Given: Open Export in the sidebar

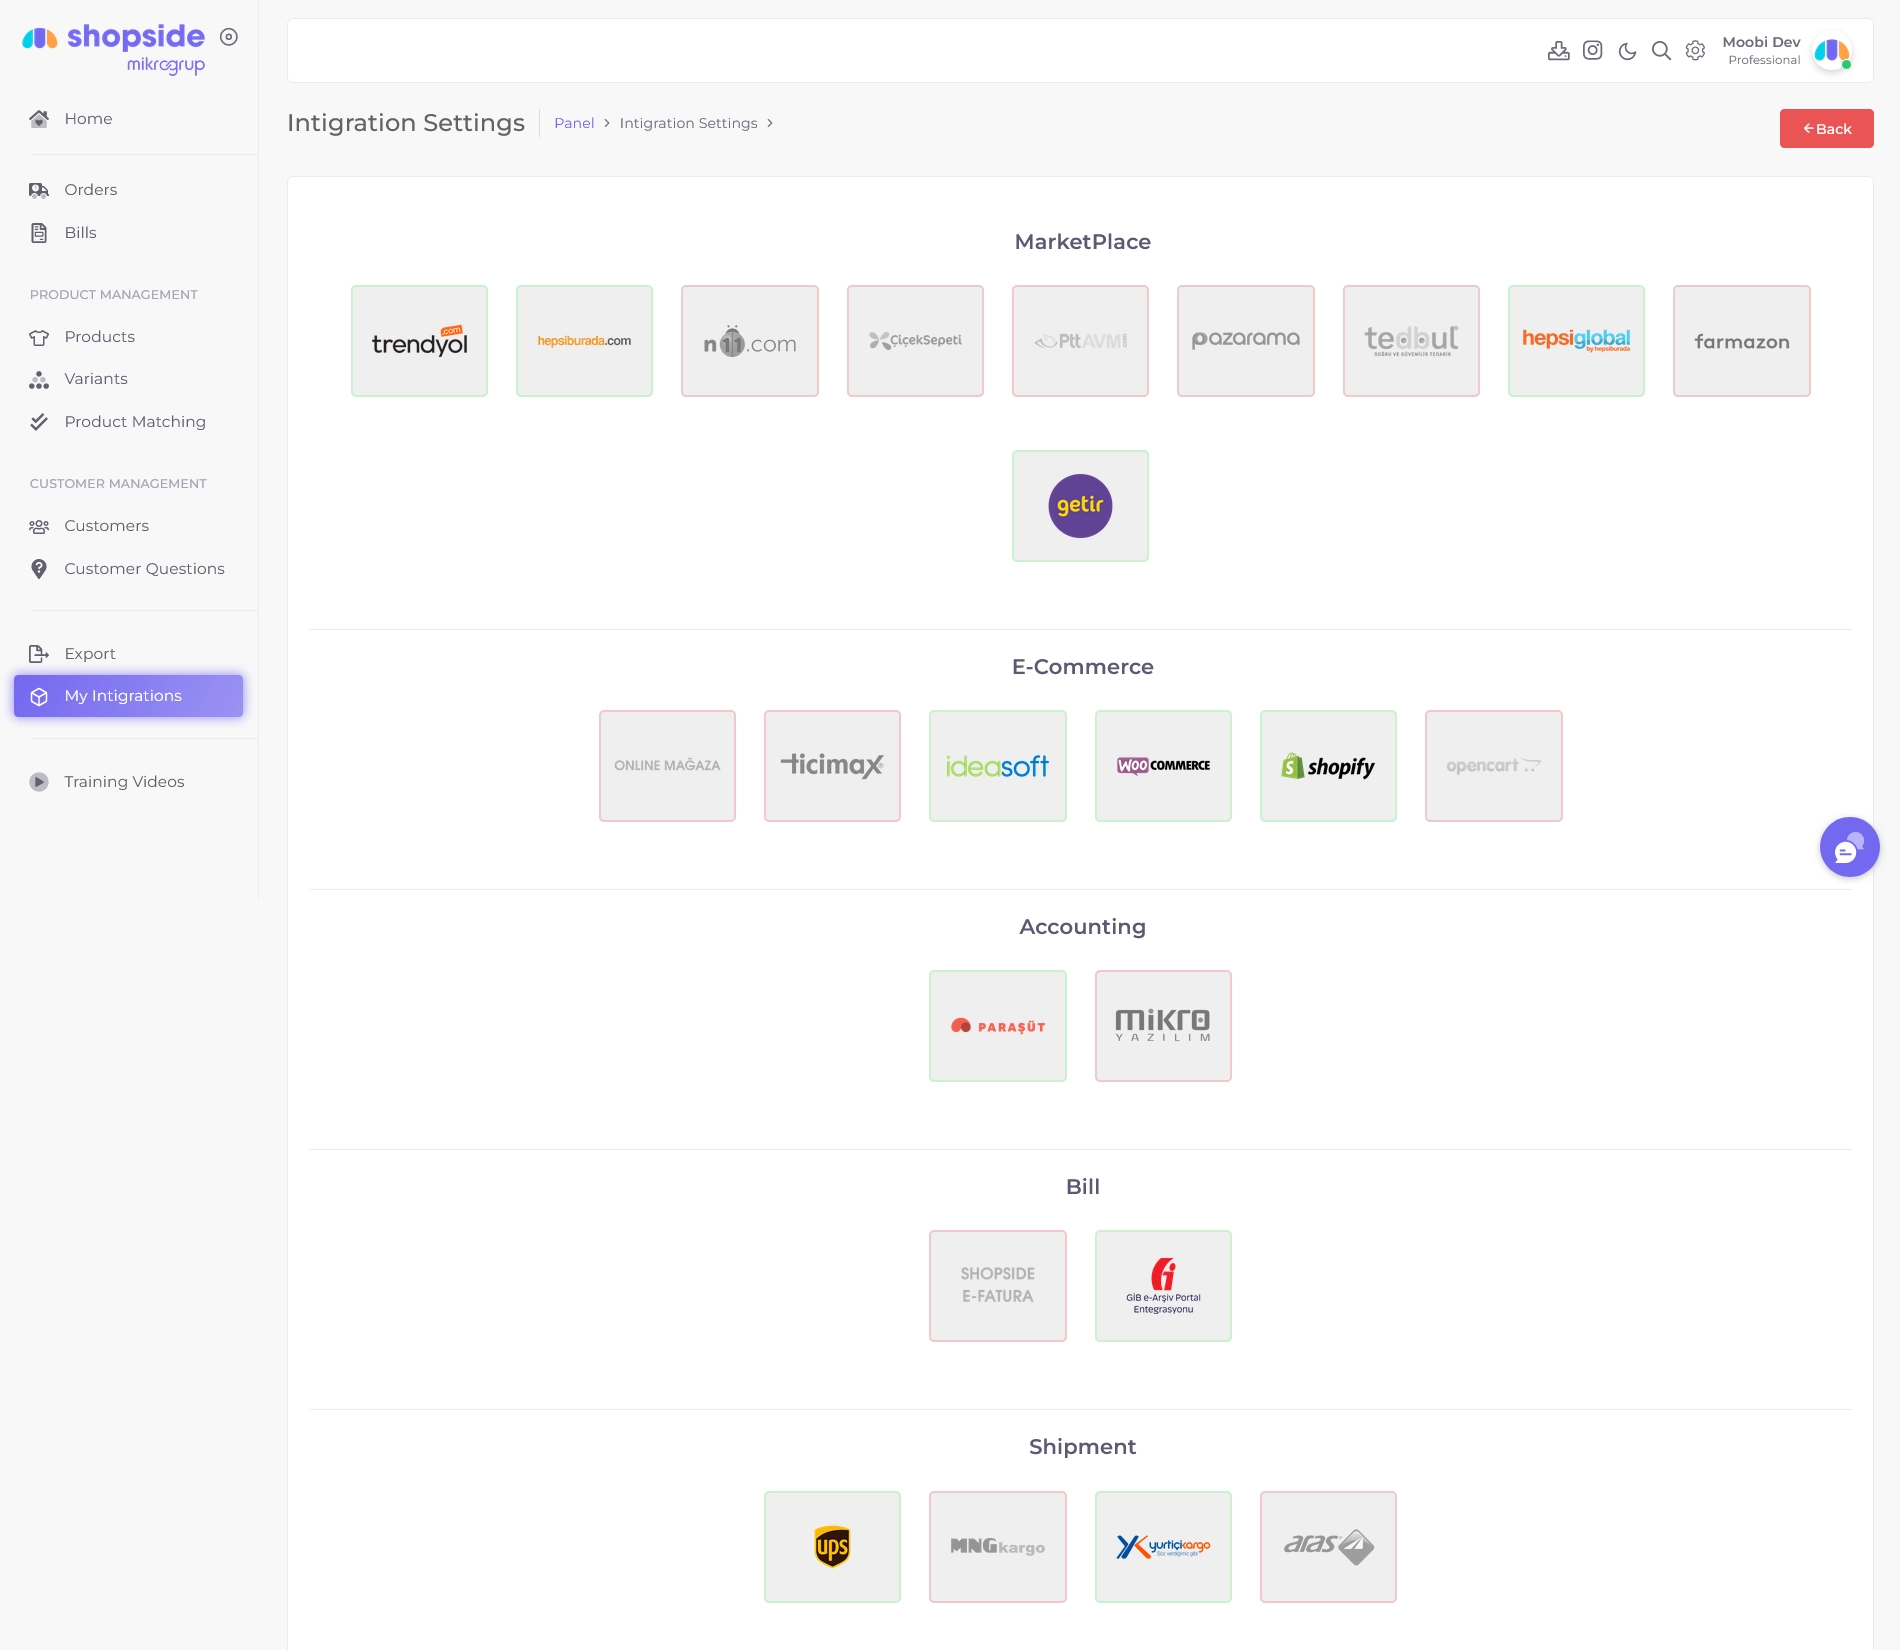Looking at the screenshot, I should pos(128,654).
